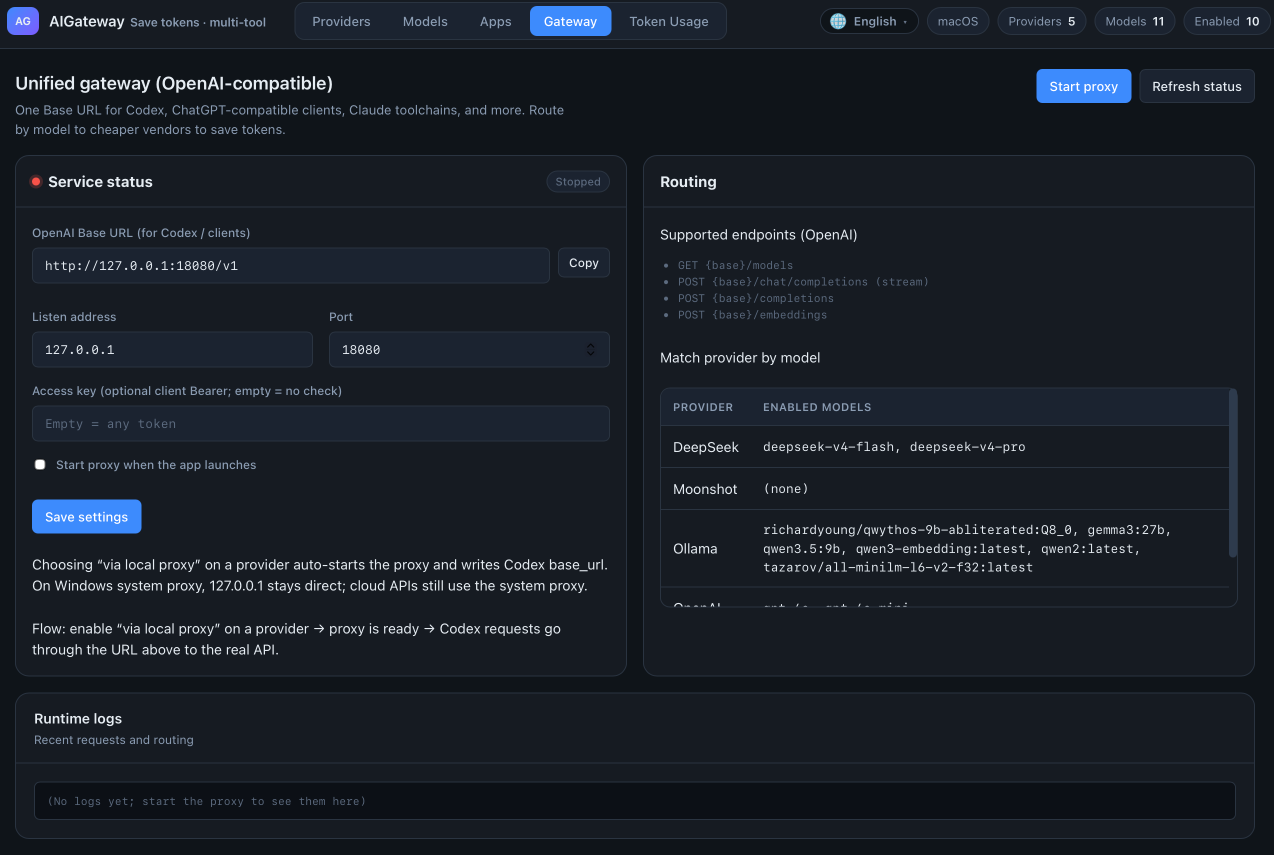Copy the OpenAI Base URL
The width and height of the screenshot is (1274, 855).
[583, 263]
